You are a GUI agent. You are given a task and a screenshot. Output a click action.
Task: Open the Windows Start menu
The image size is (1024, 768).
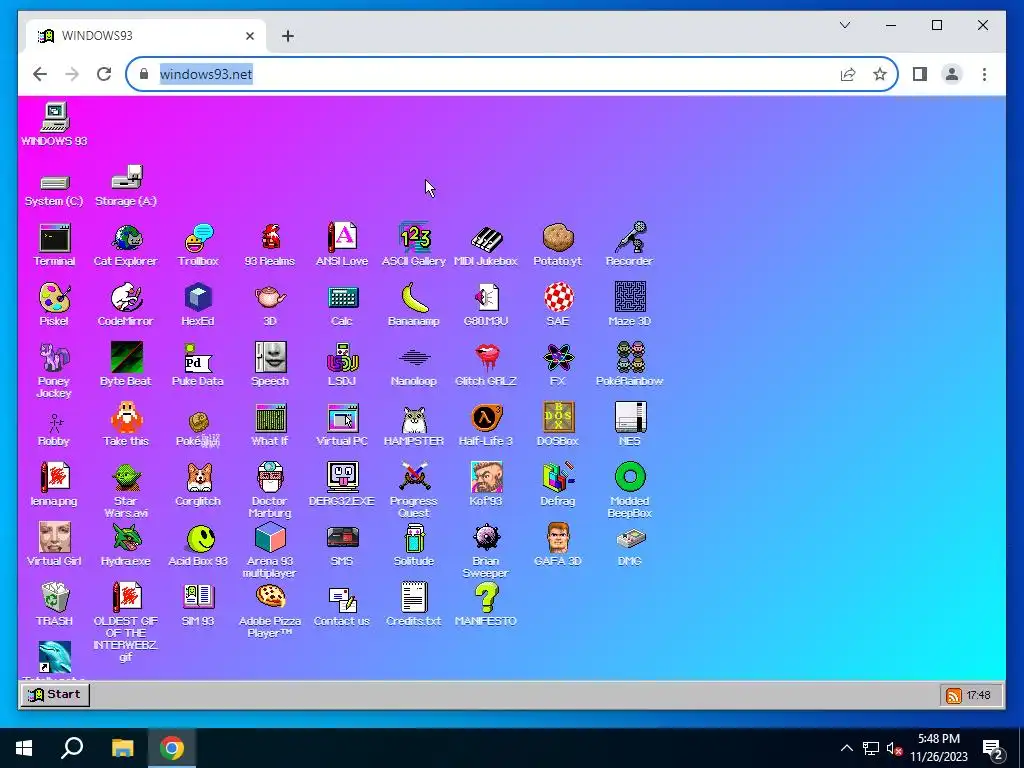24,748
